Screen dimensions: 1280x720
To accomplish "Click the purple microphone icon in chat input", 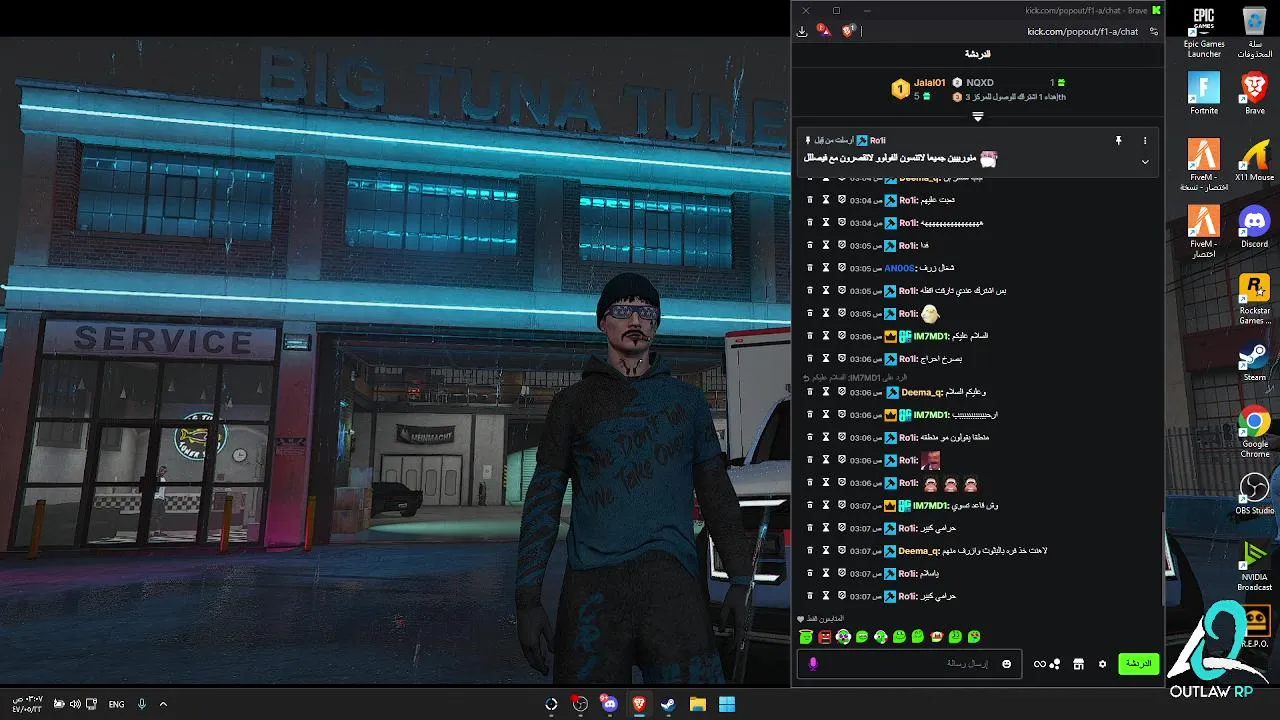I will (813, 663).
